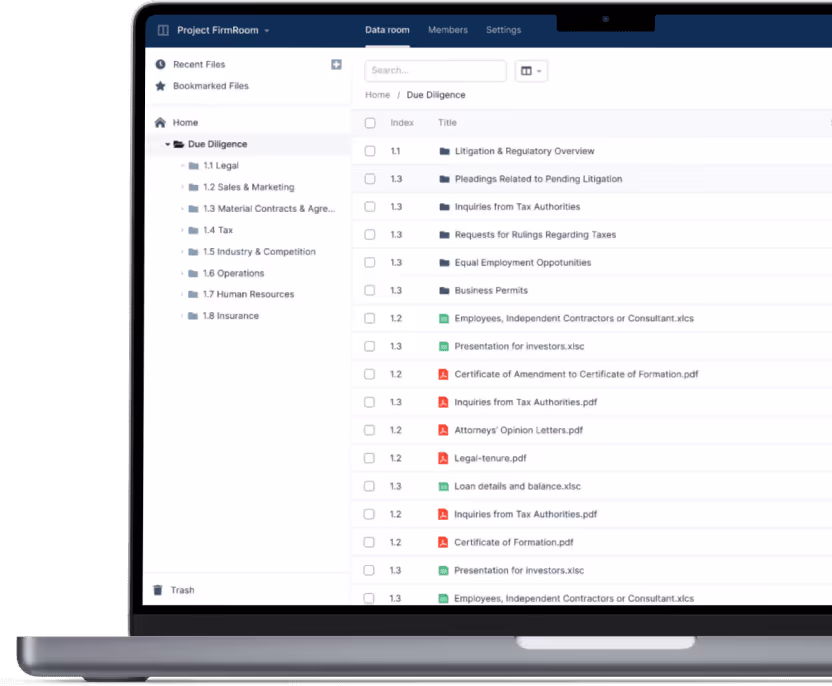The height and width of the screenshot is (686, 832).
Task: Click the Home house icon in tree
Action: point(160,123)
